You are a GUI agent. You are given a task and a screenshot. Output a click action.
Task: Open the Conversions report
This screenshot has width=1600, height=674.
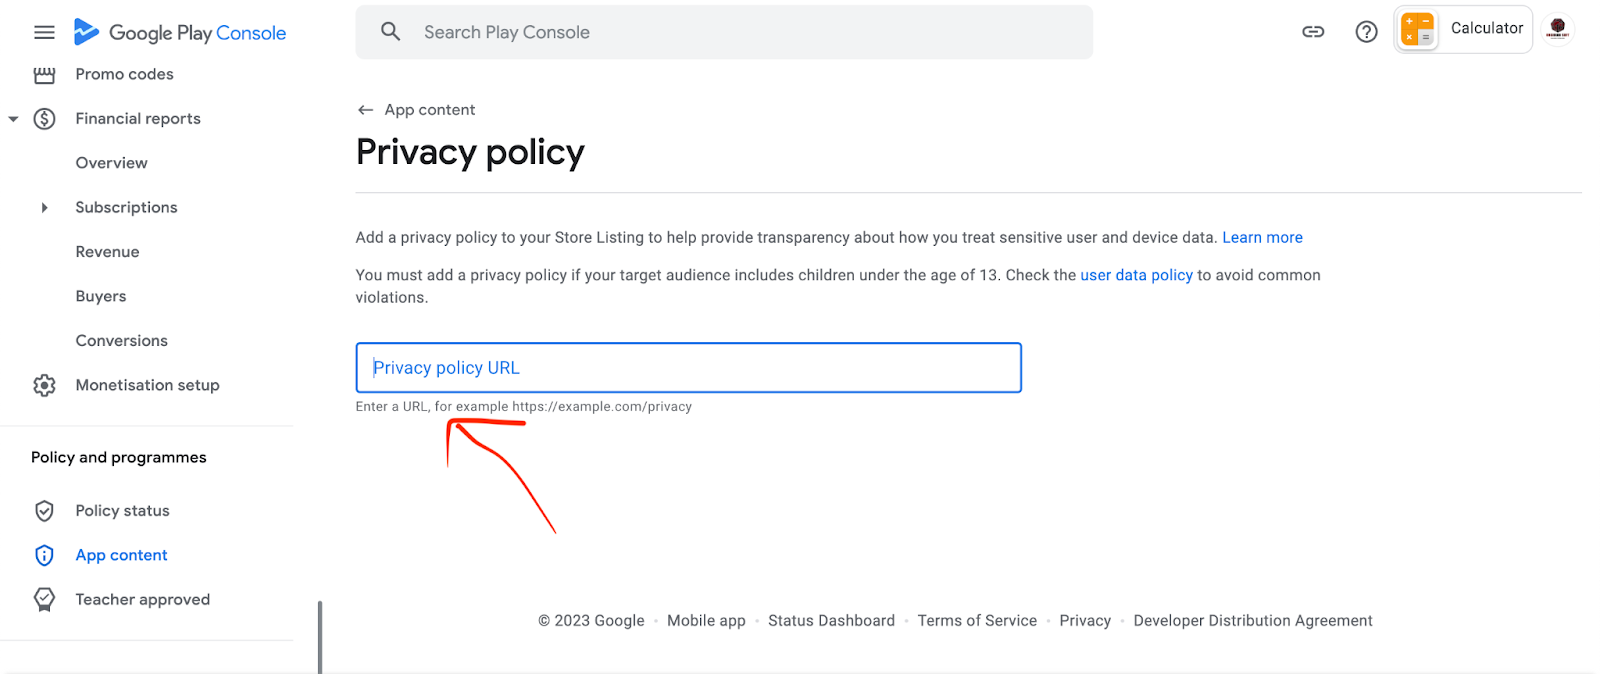click(x=121, y=341)
